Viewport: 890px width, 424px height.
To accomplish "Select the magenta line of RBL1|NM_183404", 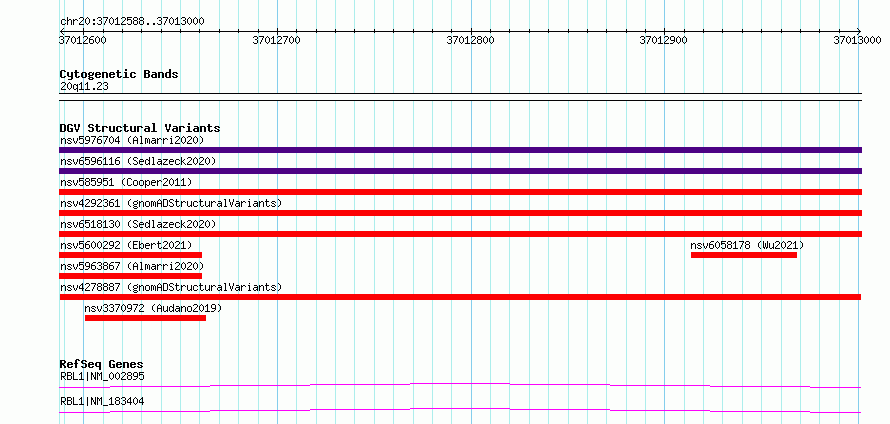I will (460, 410).
